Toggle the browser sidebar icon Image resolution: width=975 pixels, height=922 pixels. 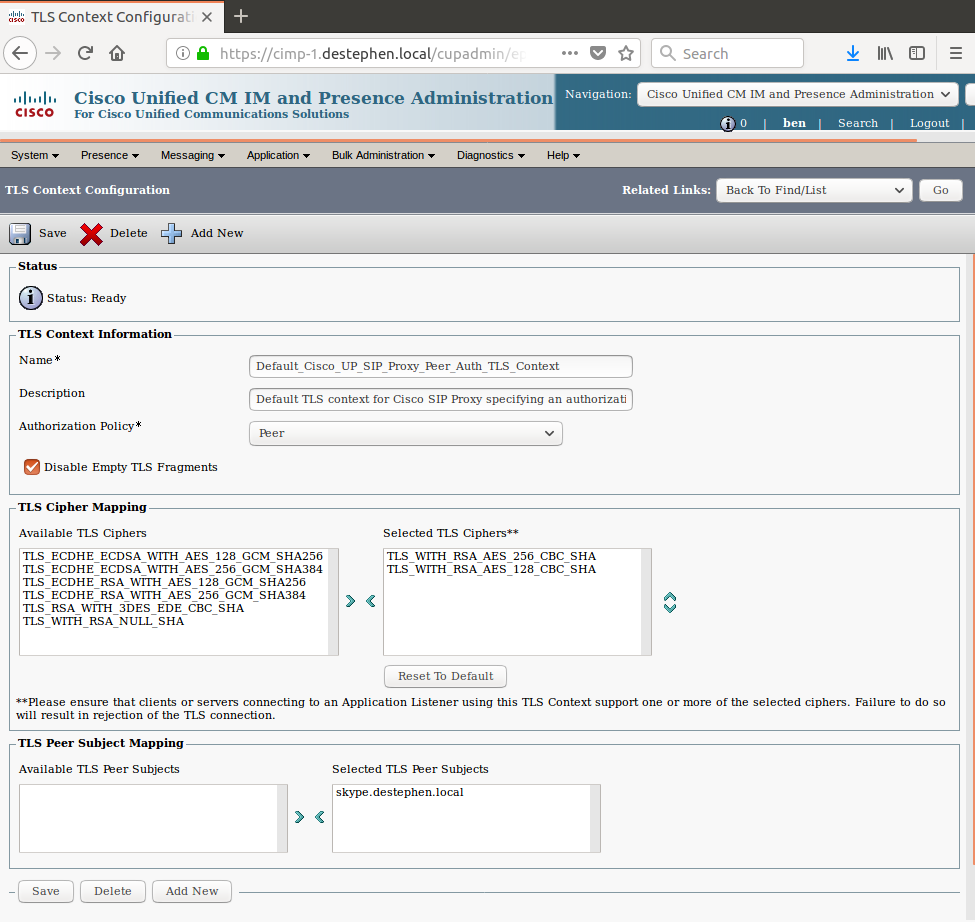click(x=917, y=53)
